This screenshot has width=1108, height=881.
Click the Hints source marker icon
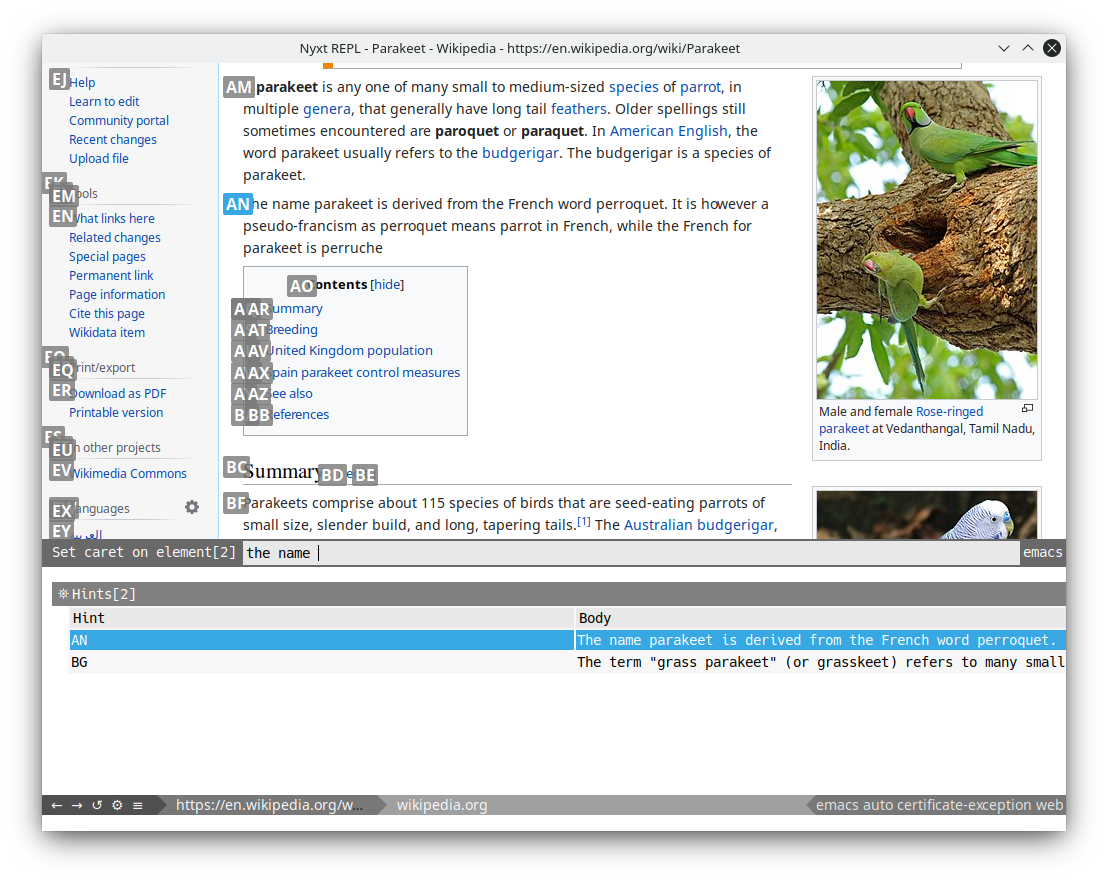pos(63,593)
